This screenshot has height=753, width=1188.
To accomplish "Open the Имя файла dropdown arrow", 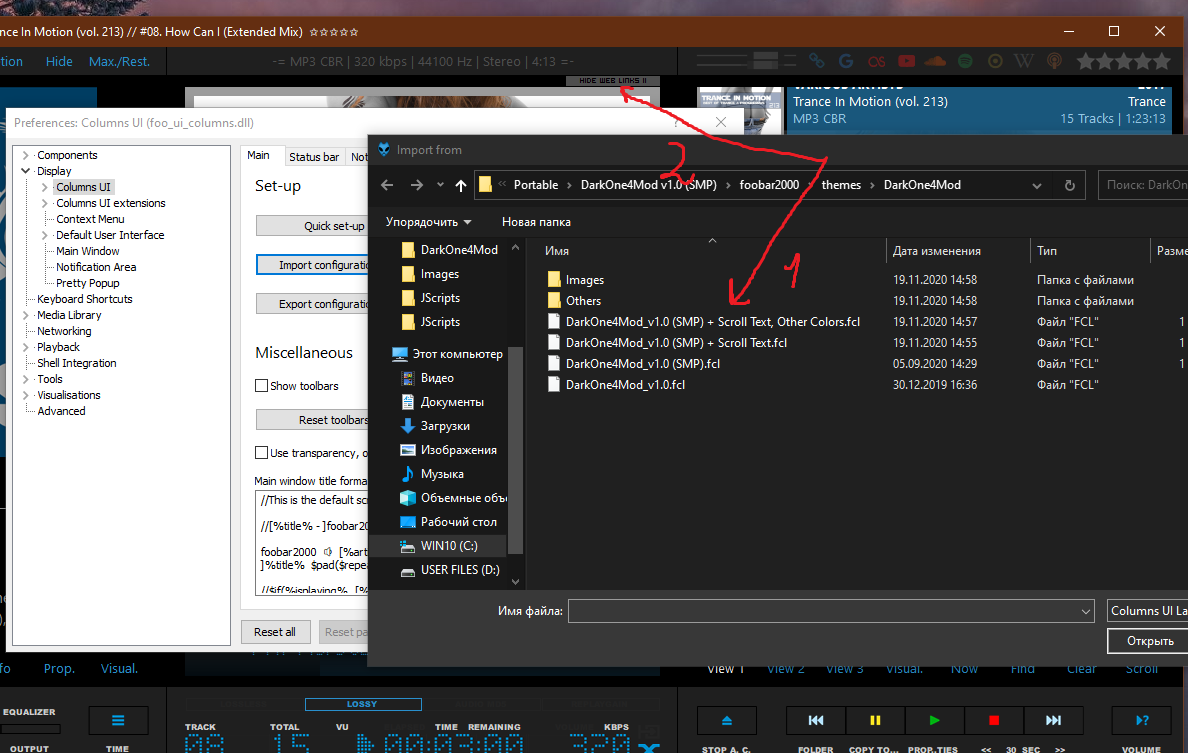I will (1085, 611).
